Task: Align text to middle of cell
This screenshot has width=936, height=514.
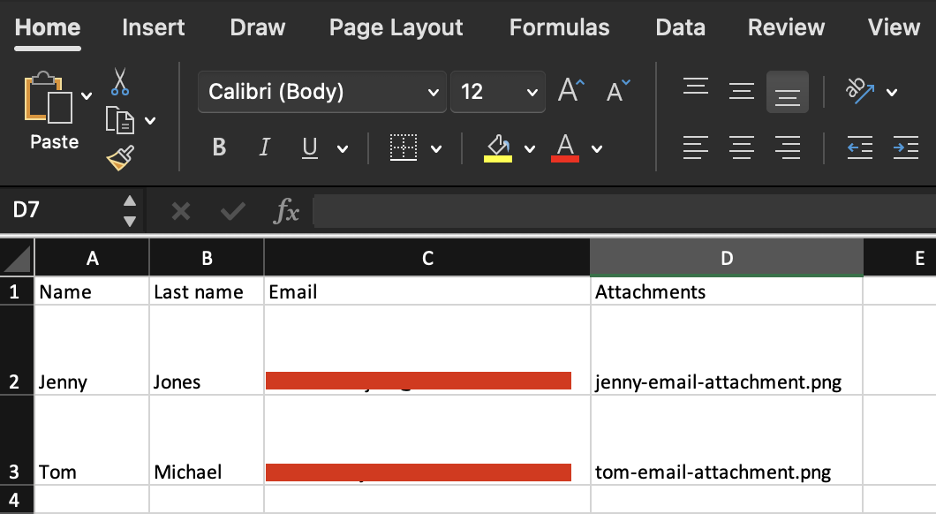Action: (x=741, y=91)
